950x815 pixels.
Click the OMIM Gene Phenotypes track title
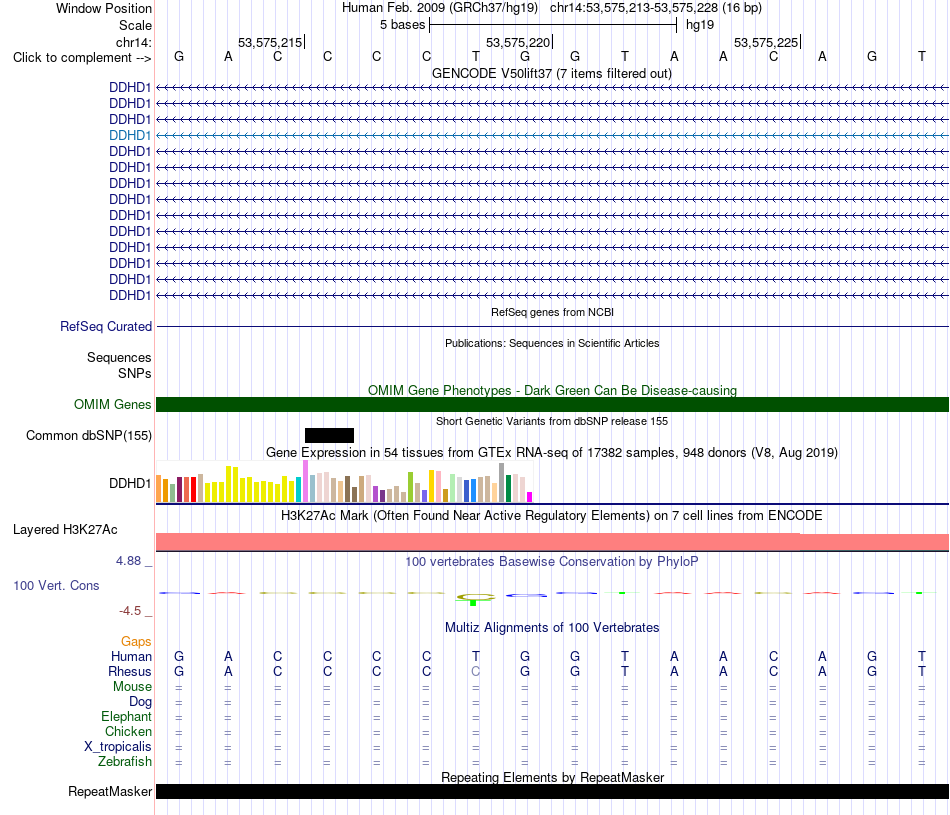(552, 390)
